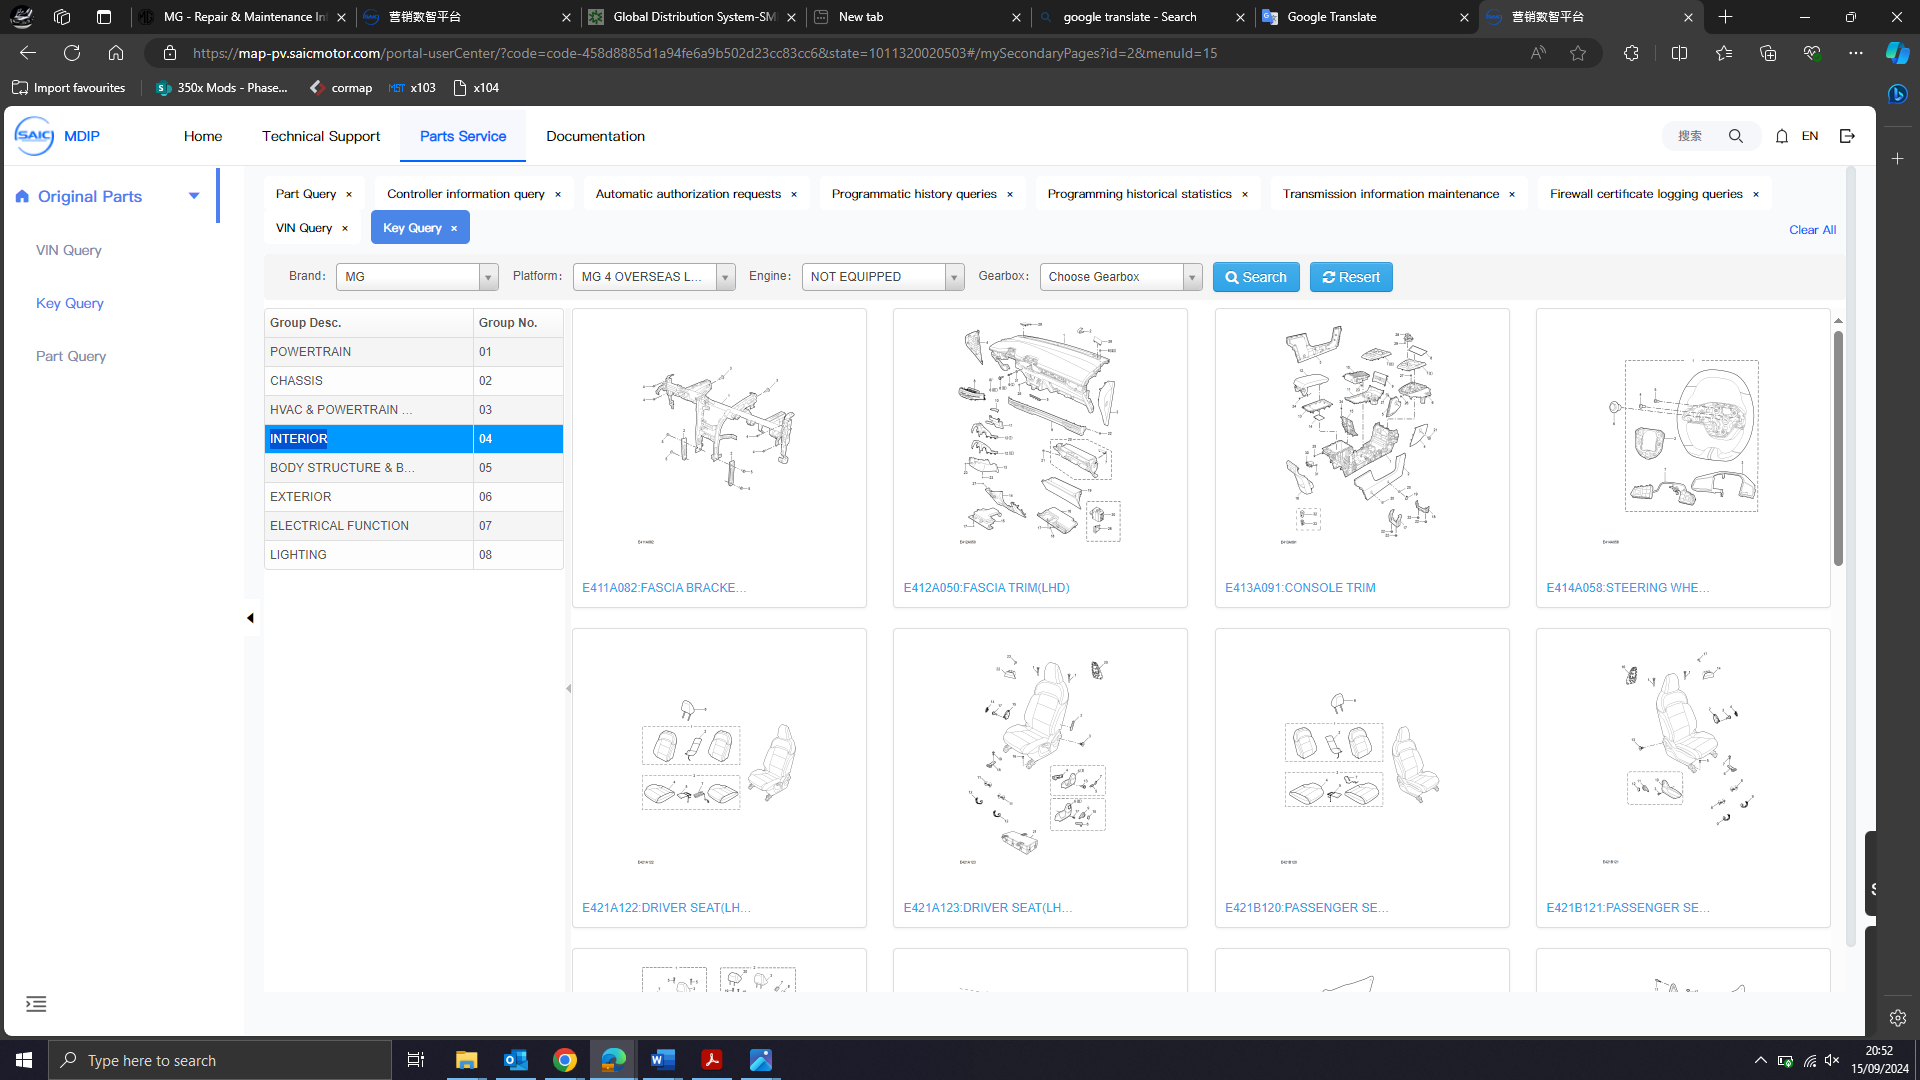Switch to Google Translate browser tab
The width and height of the screenshot is (1920, 1080).
(1367, 17)
